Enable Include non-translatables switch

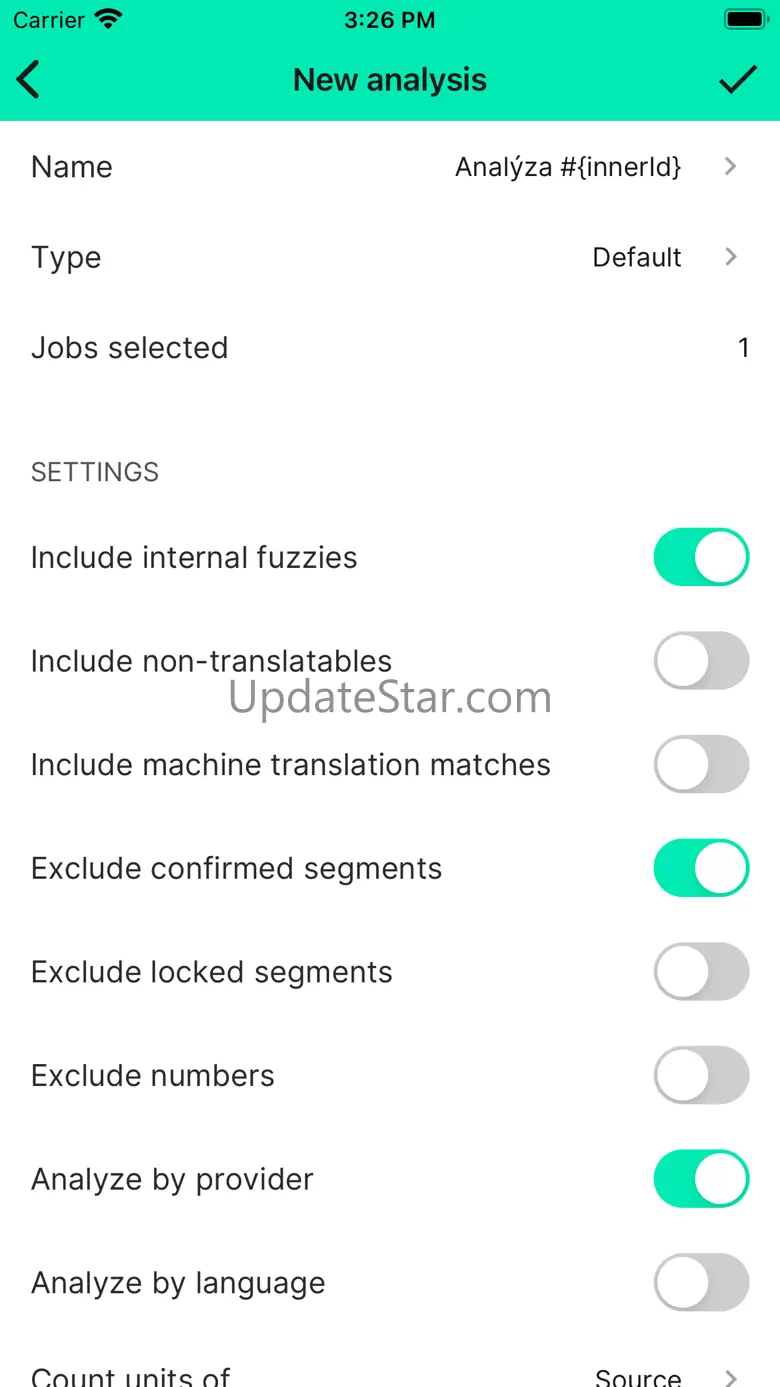(x=701, y=661)
